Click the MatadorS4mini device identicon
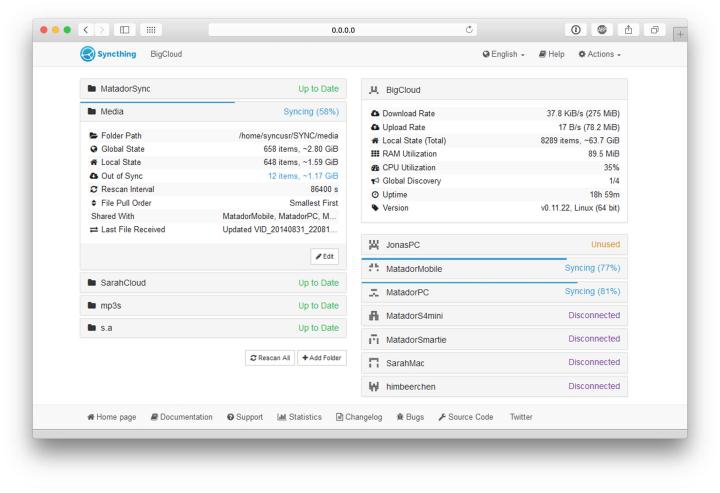The width and height of the screenshot is (720, 493). pos(374,315)
